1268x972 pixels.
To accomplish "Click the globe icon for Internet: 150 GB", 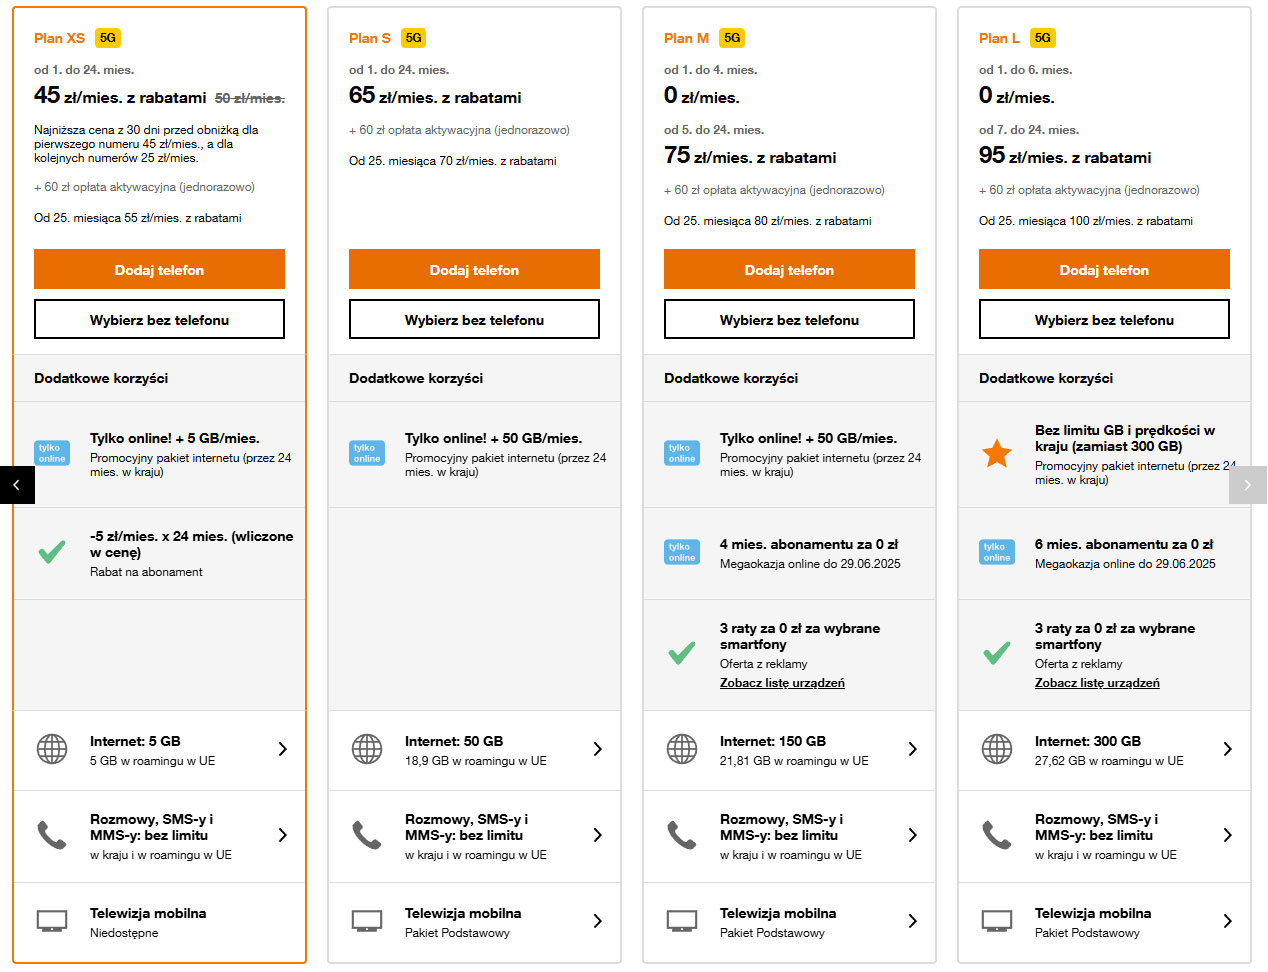I will pyautogui.click(x=682, y=749).
